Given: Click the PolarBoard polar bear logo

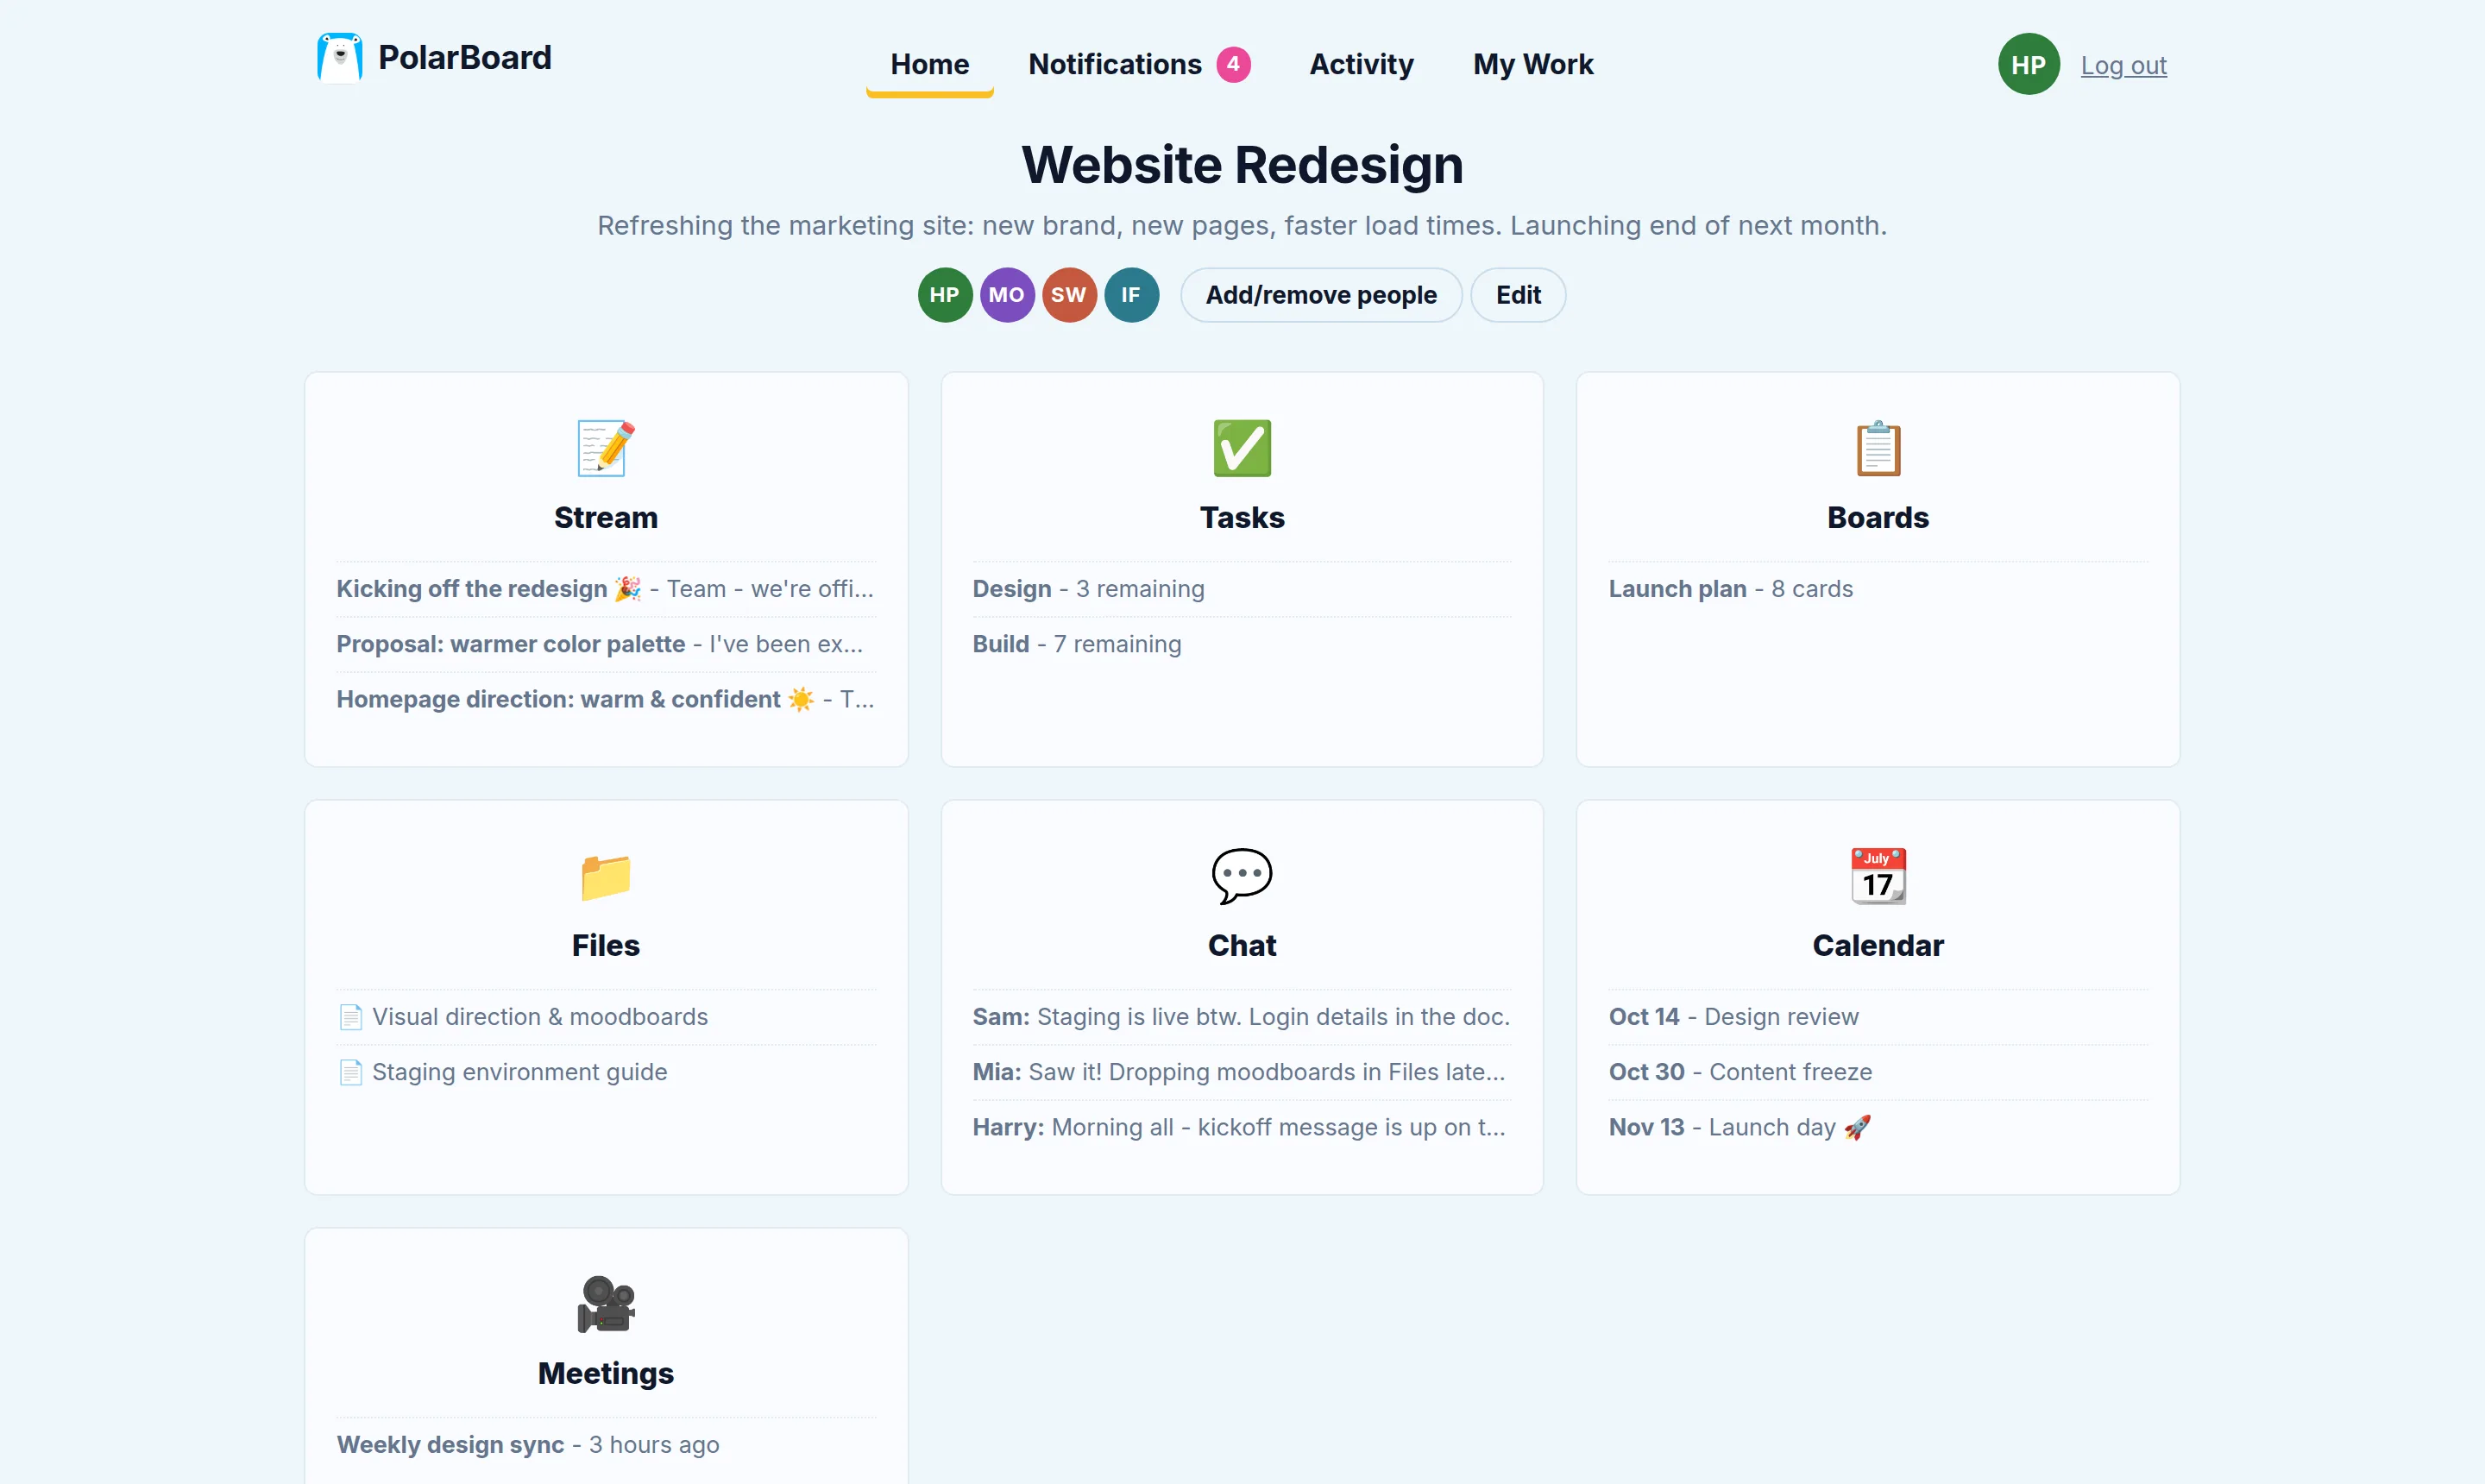Looking at the screenshot, I should tap(339, 58).
